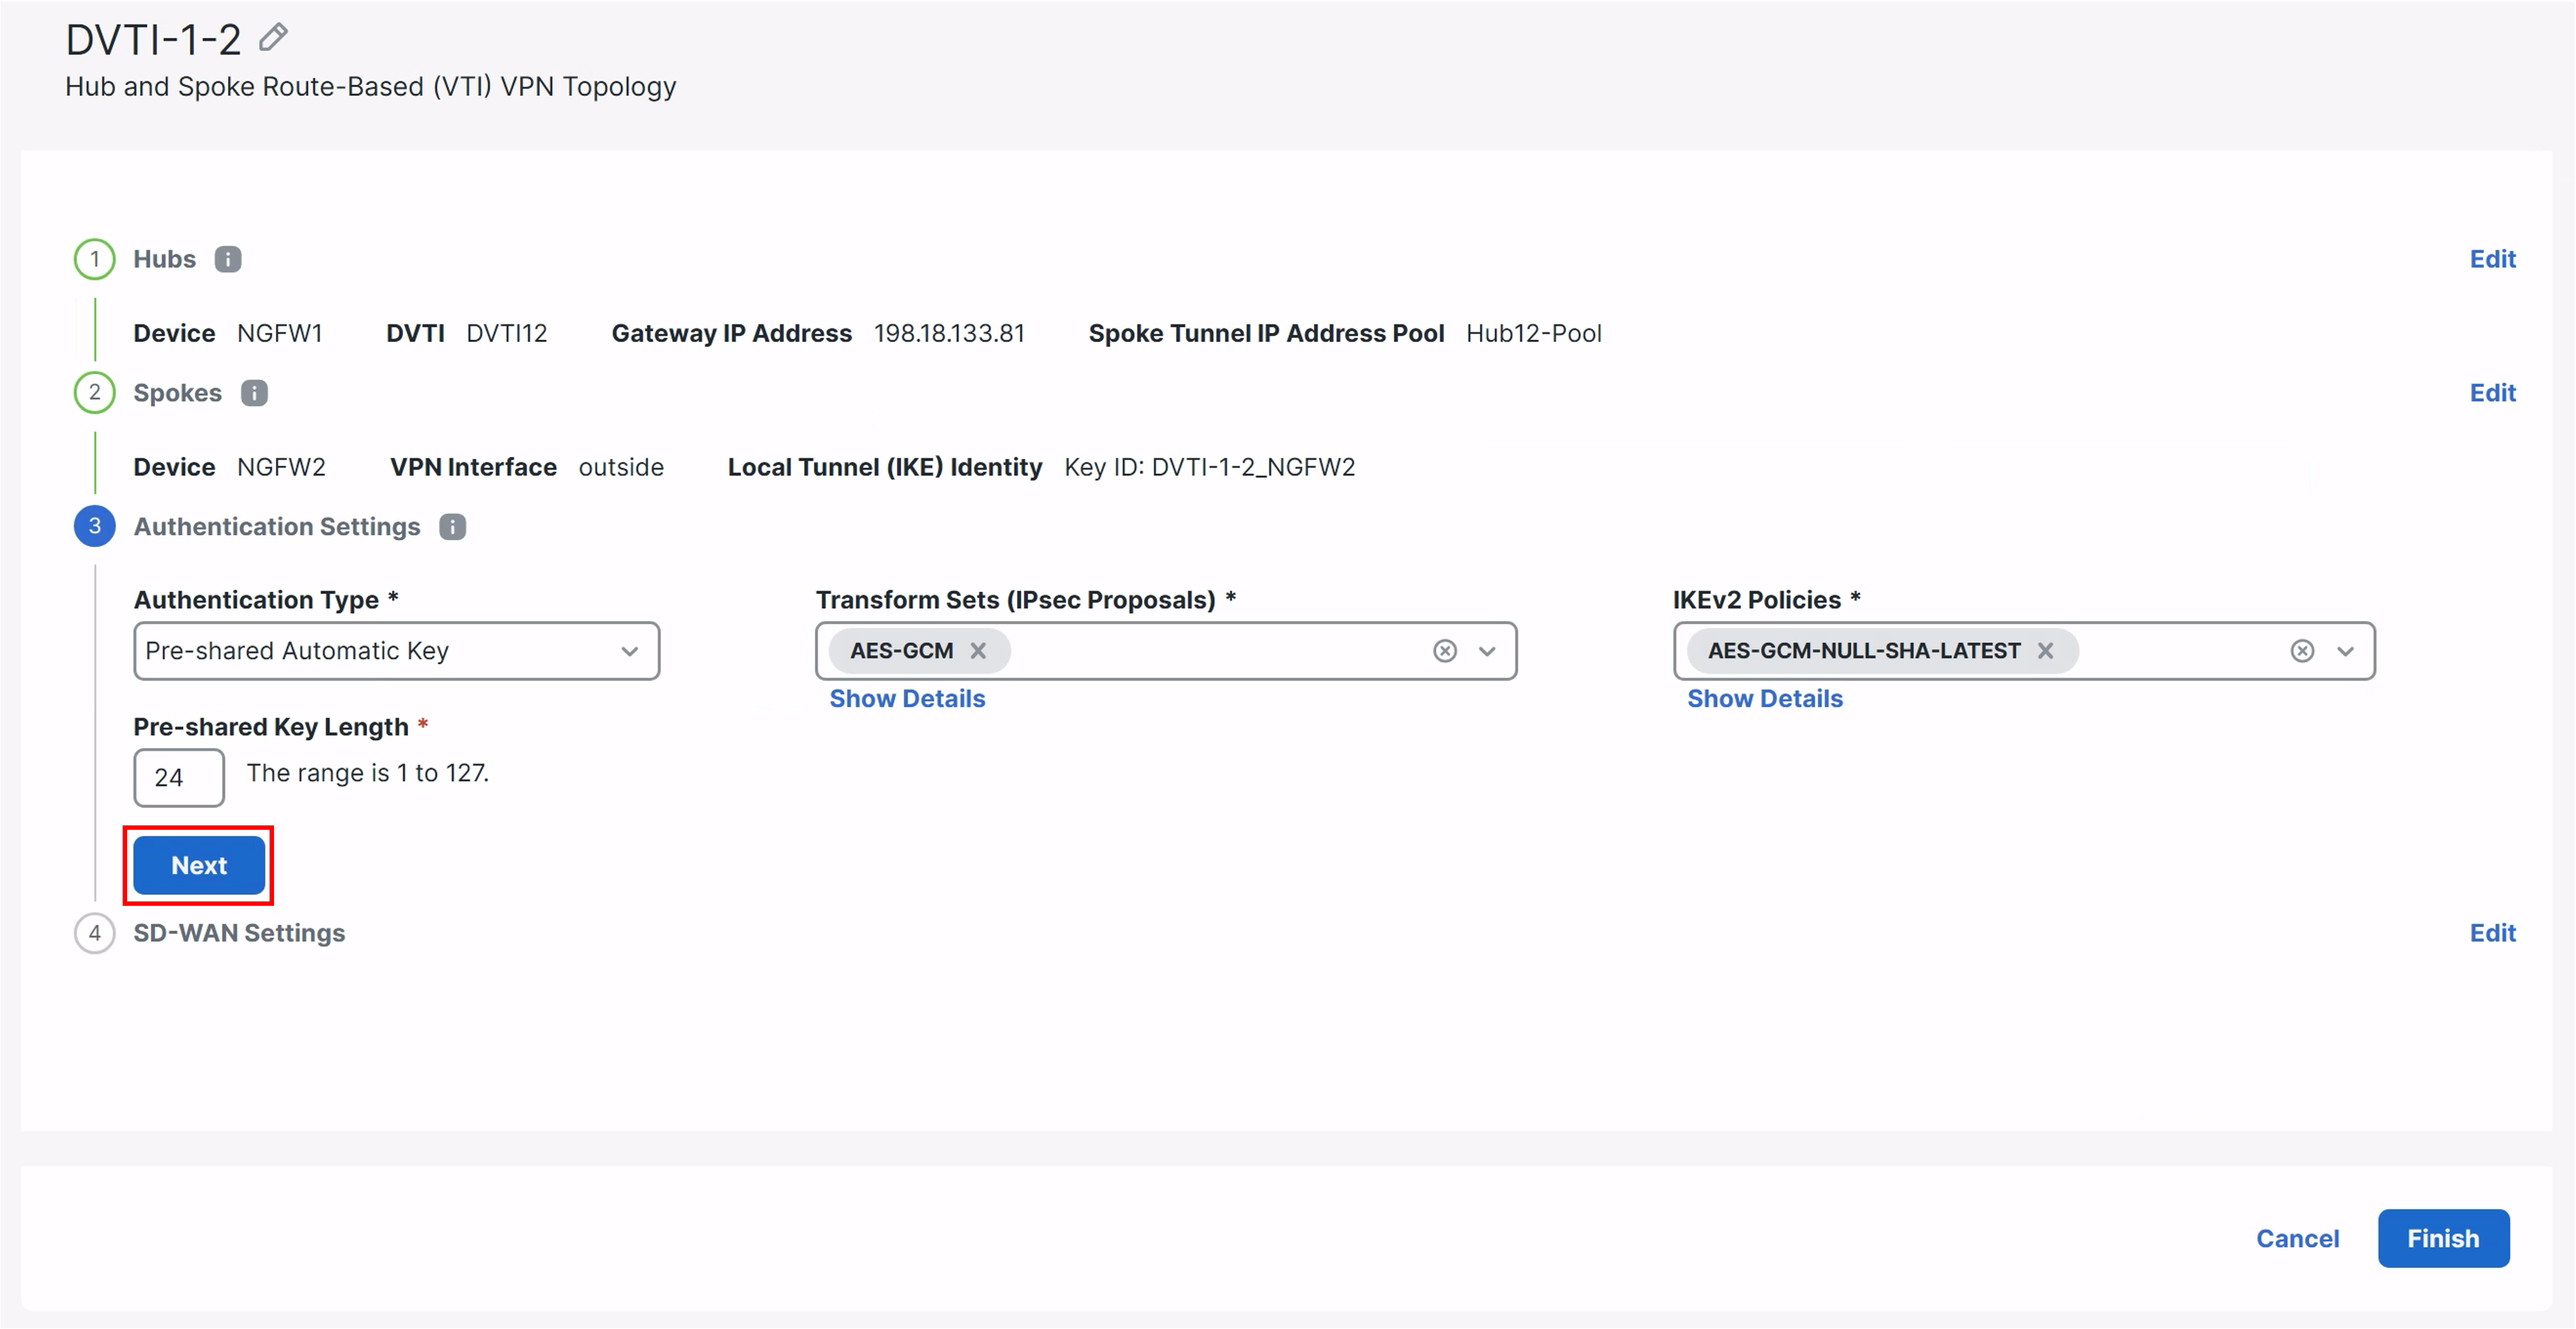Click the Hubs info icon
The image size is (2576, 1329).
(228, 259)
